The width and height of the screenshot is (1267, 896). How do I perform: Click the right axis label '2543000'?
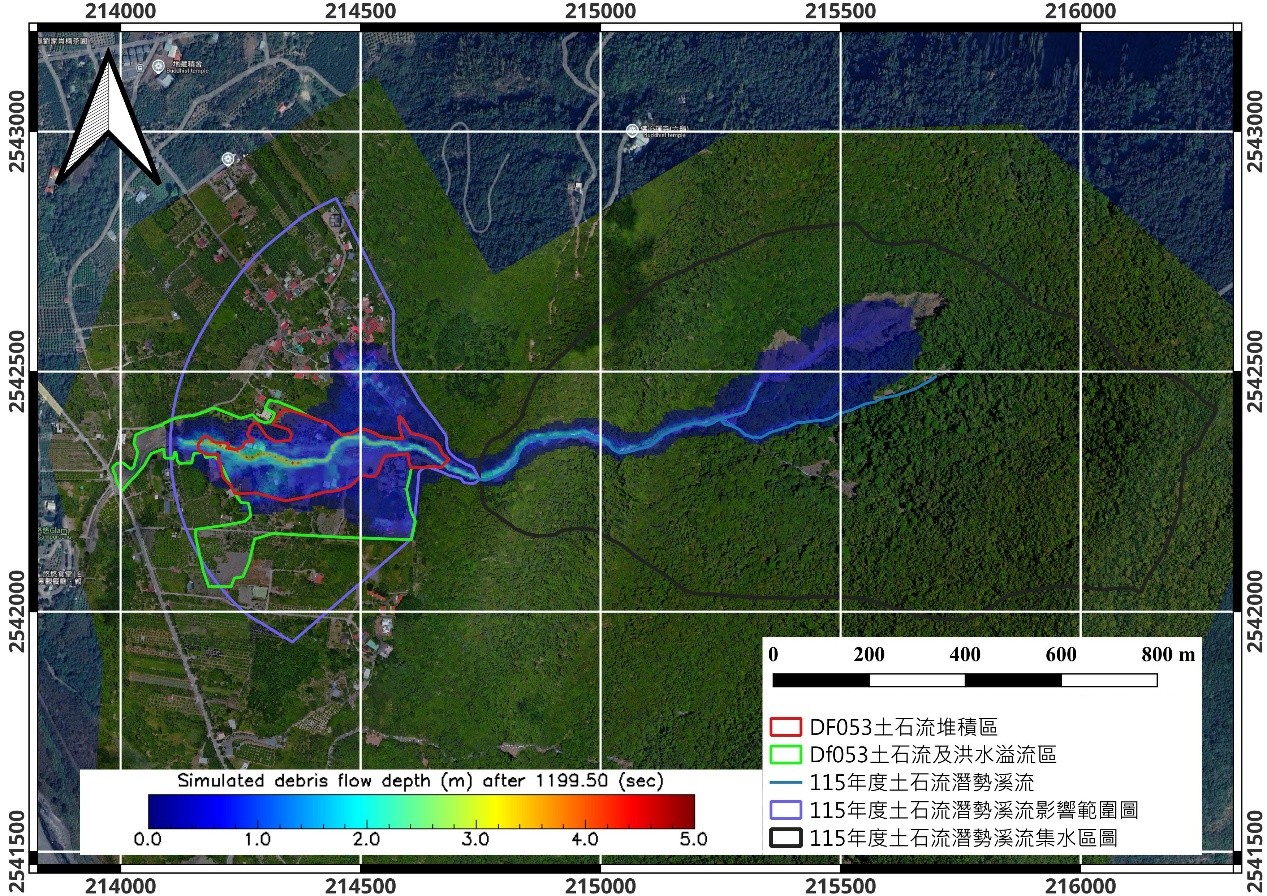(x=1255, y=130)
